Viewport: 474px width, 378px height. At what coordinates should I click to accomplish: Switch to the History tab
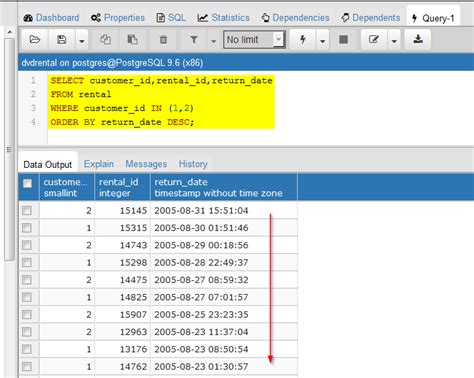(193, 164)
